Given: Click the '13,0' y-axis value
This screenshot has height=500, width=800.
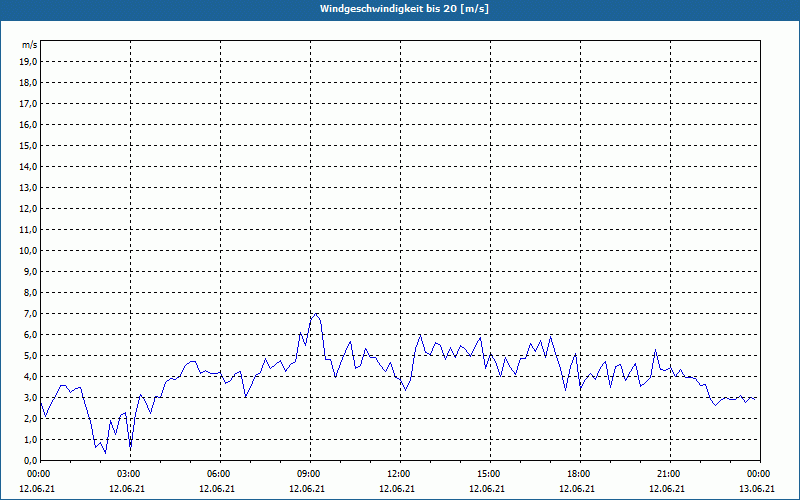Looking at the screenshot, I should pos(29,188).
